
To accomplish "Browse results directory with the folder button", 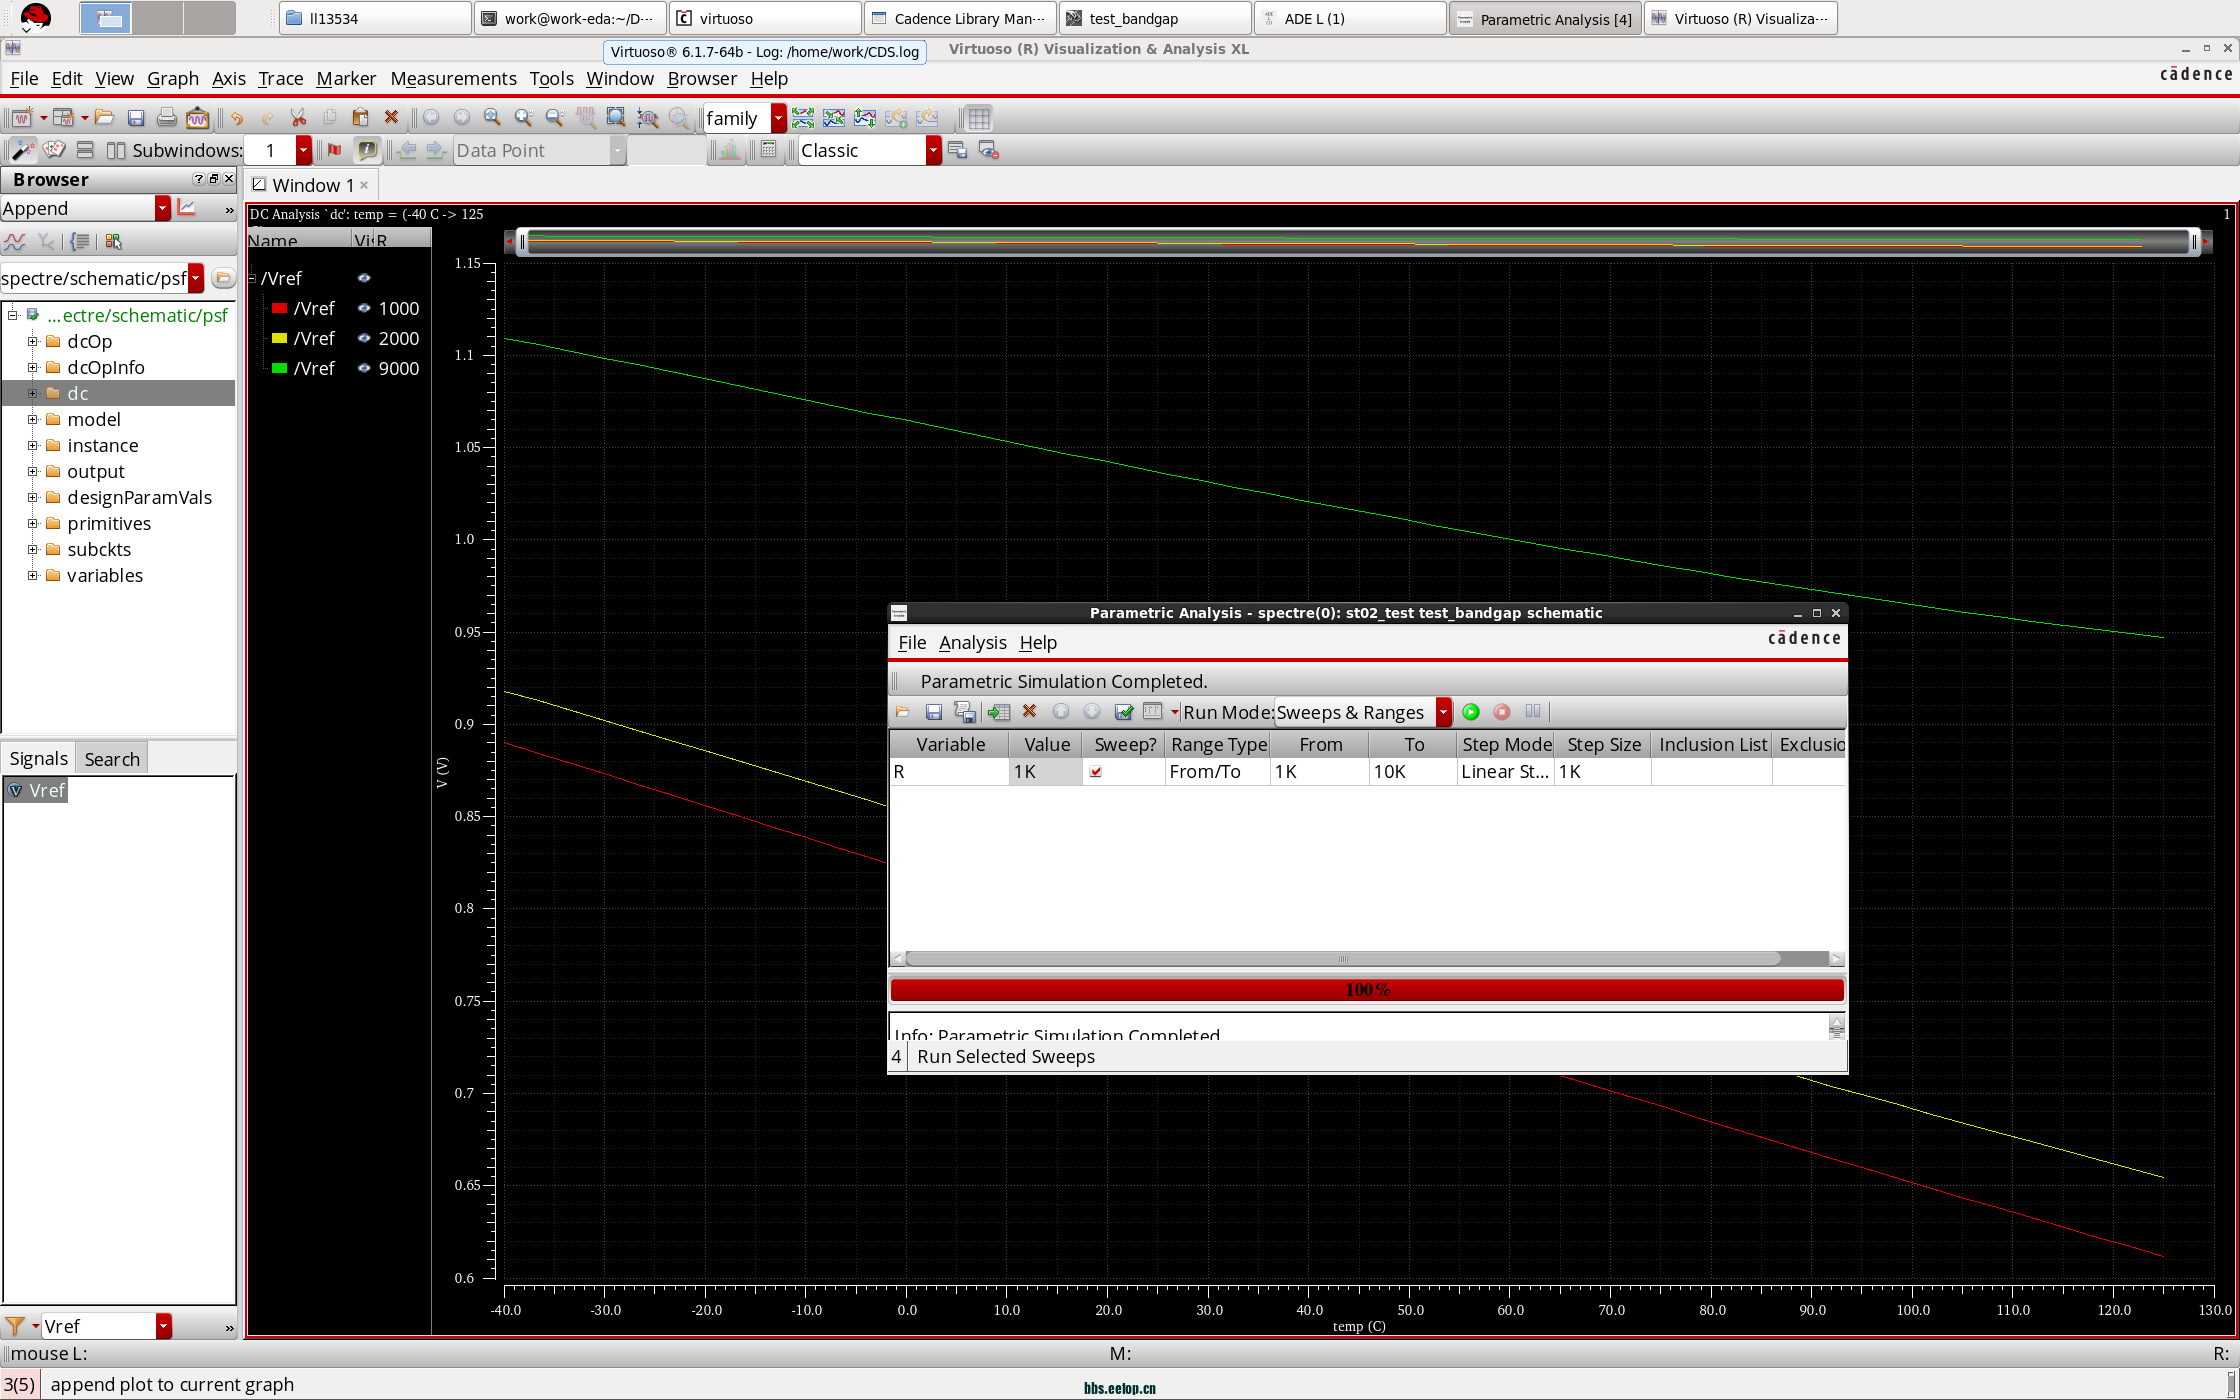I will [224, 278].
